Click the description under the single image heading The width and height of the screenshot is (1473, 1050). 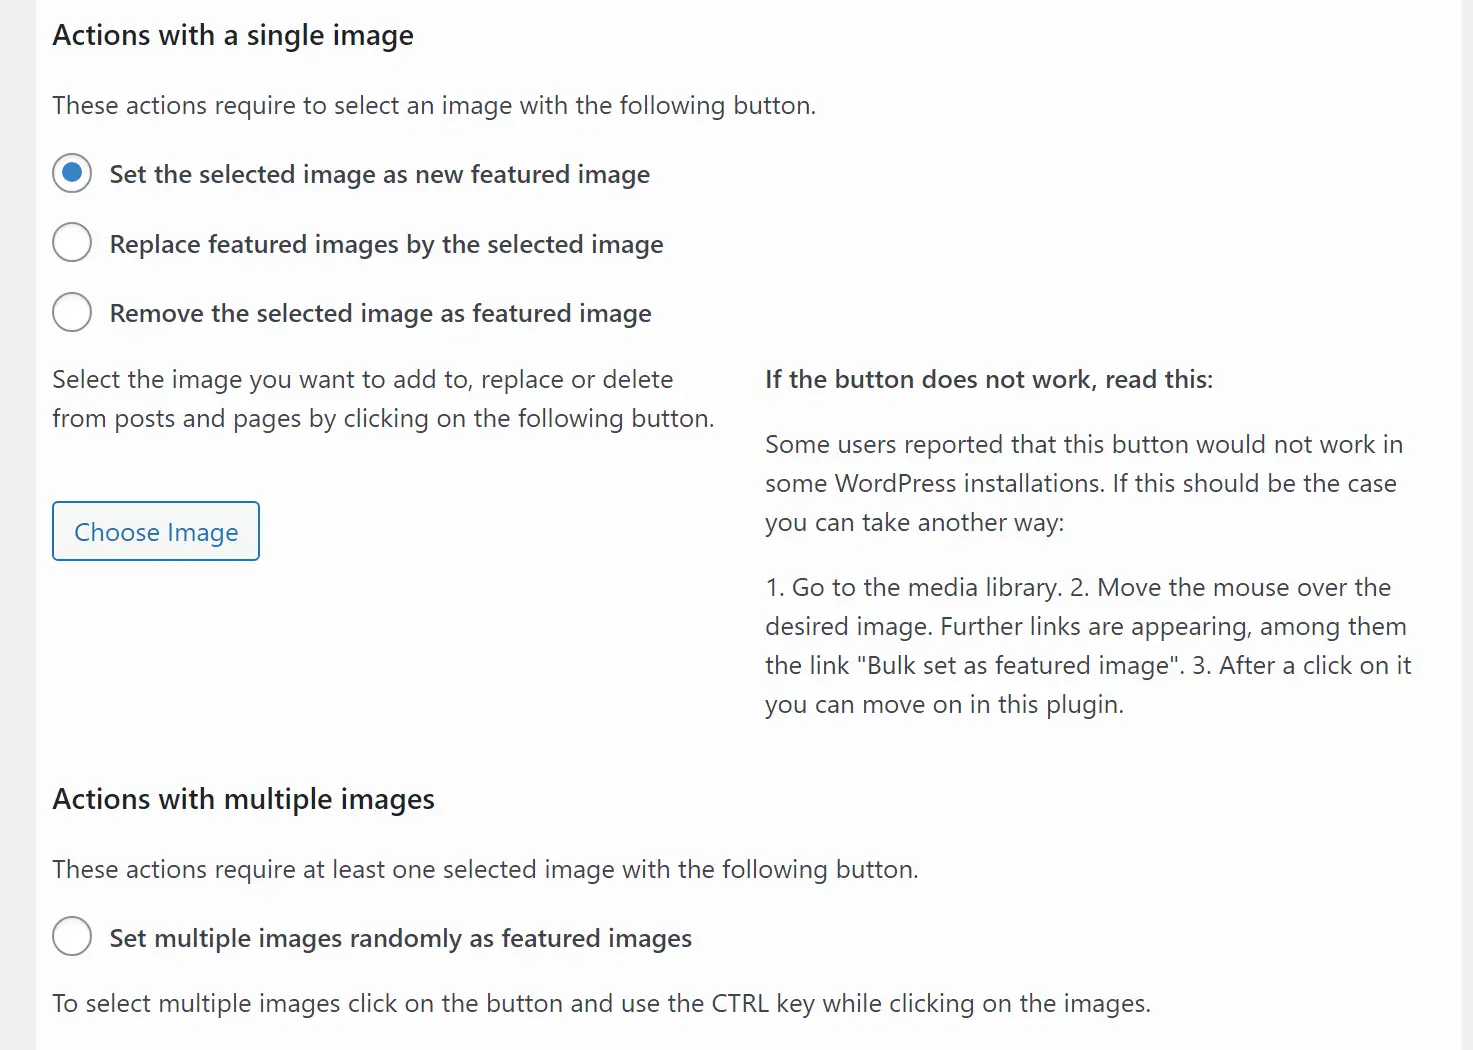434,105
